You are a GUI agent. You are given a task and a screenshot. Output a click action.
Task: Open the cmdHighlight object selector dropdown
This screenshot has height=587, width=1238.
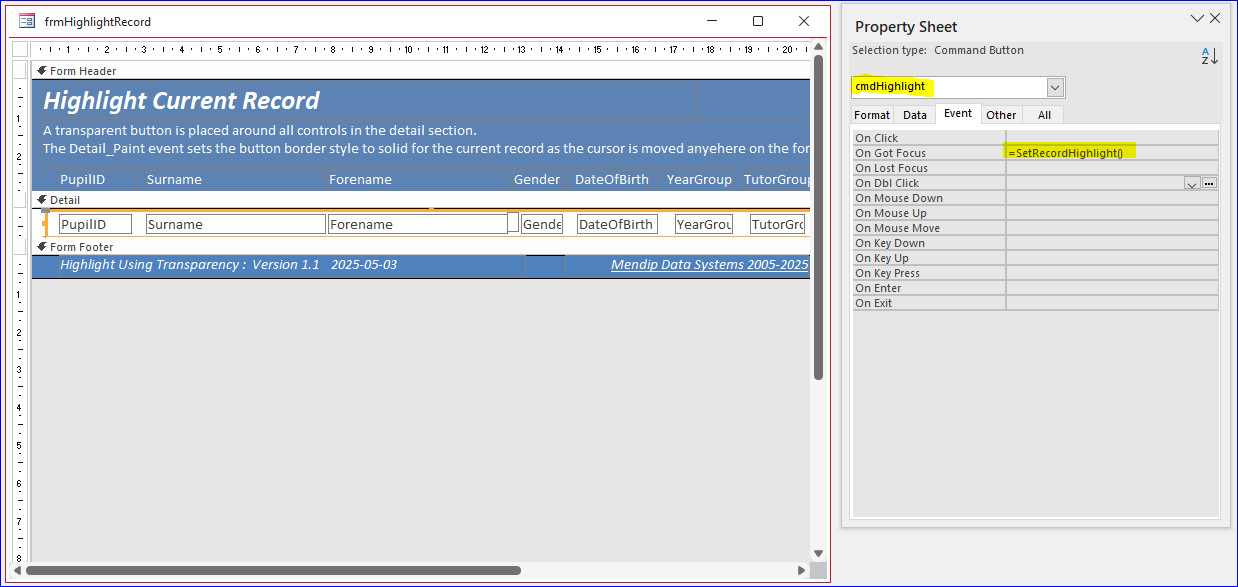(x=1055, y=87)
